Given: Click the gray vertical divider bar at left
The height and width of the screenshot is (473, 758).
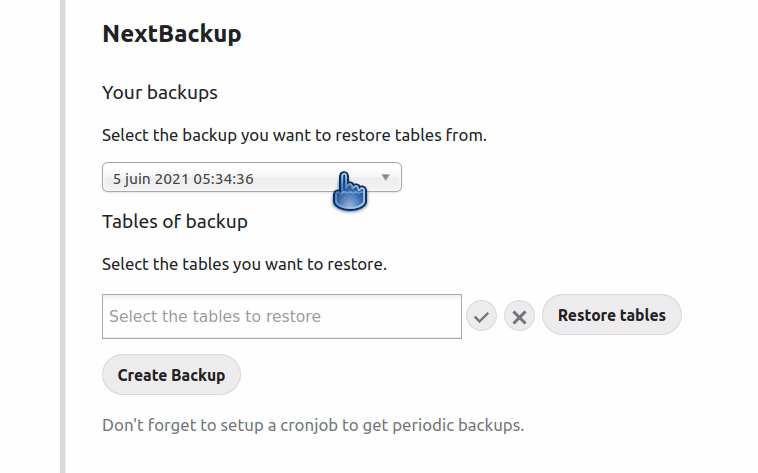Looking at the screenshot, I should (63, 236).
